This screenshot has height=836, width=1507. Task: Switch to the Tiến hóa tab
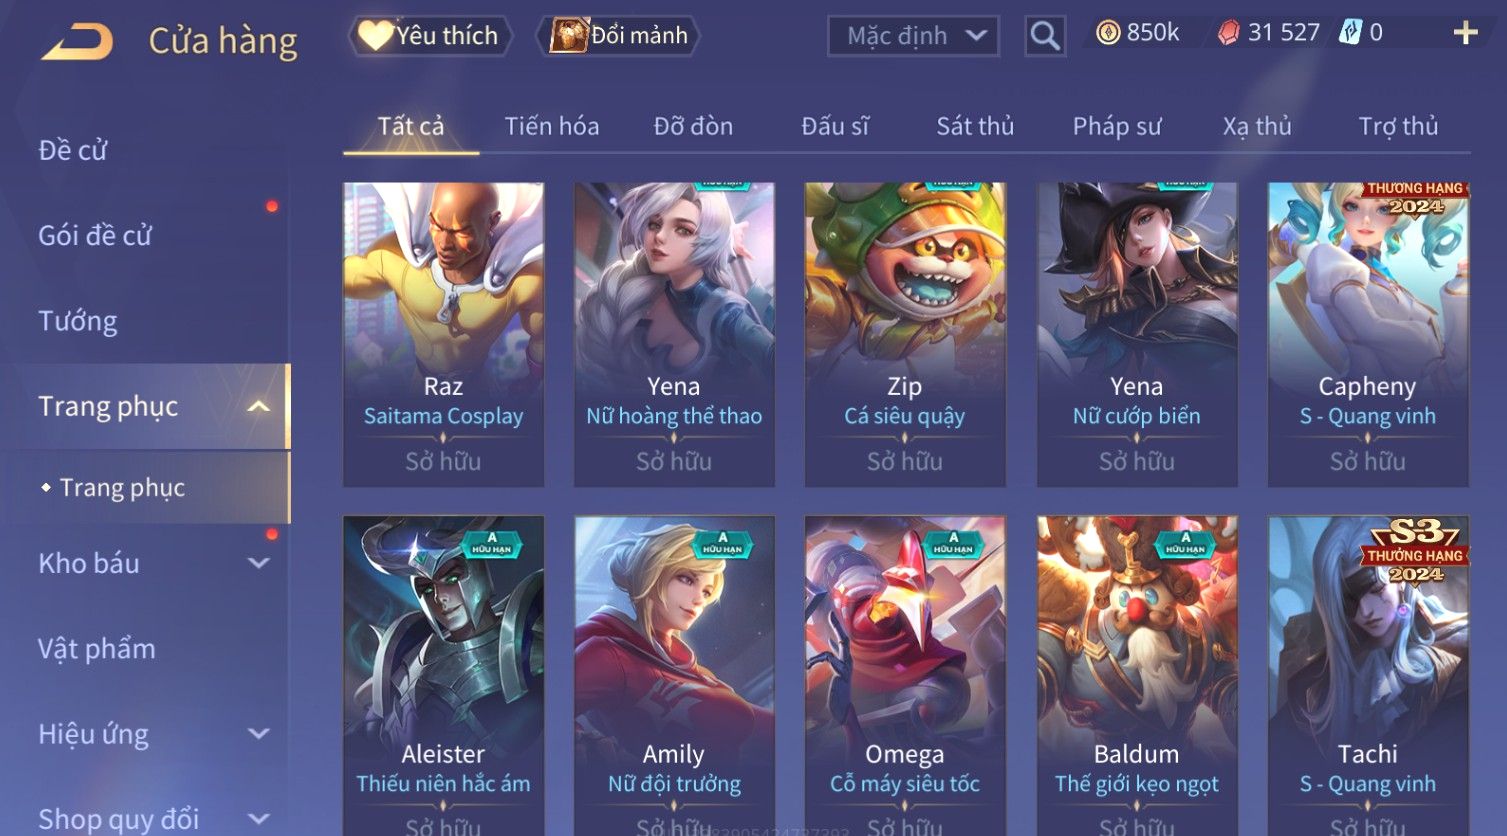[x=552, y=126]
